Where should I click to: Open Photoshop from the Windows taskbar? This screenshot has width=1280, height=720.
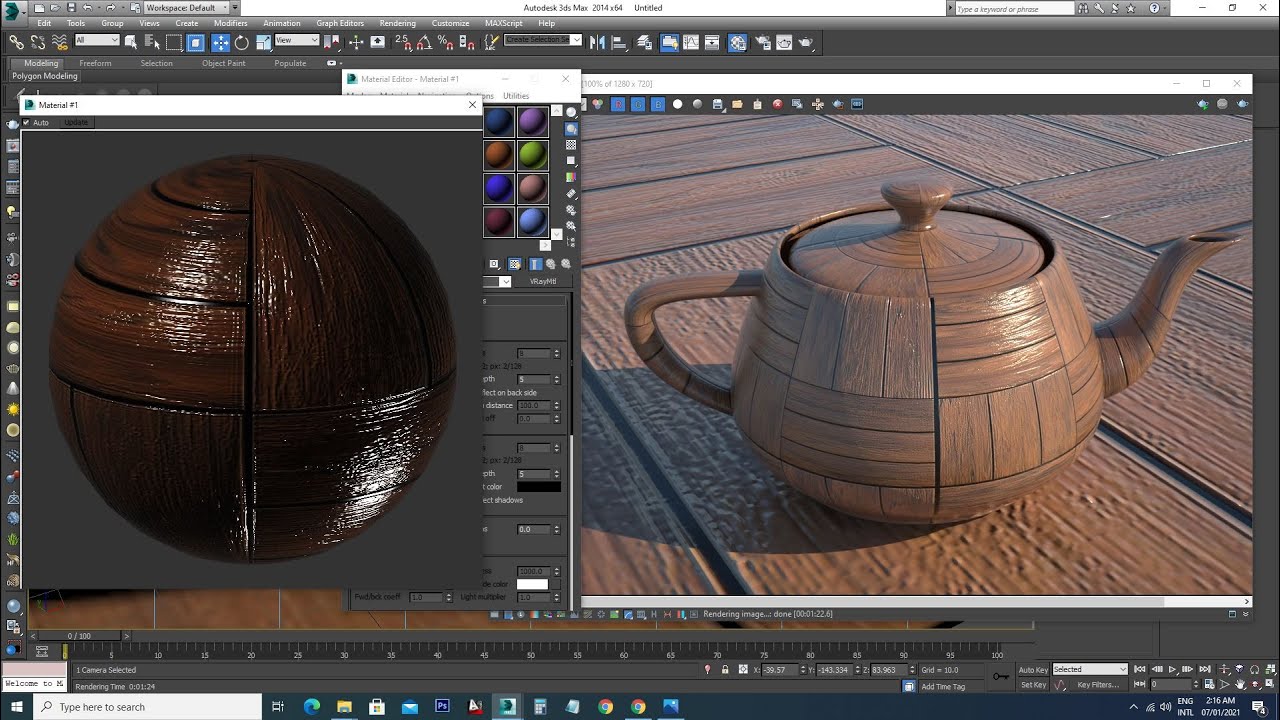click(x=442, y=707)
